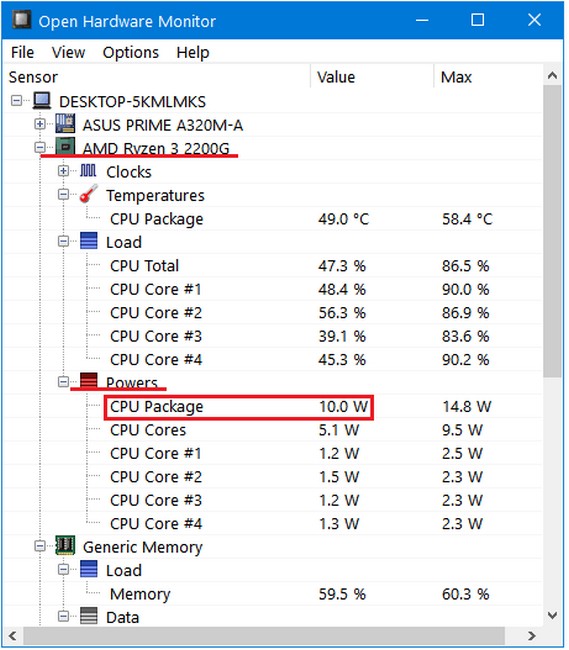The image size is (569, 650).
Task: Click the DESKTOP-5KMLMKS computer icon
Action: (42, 101)
